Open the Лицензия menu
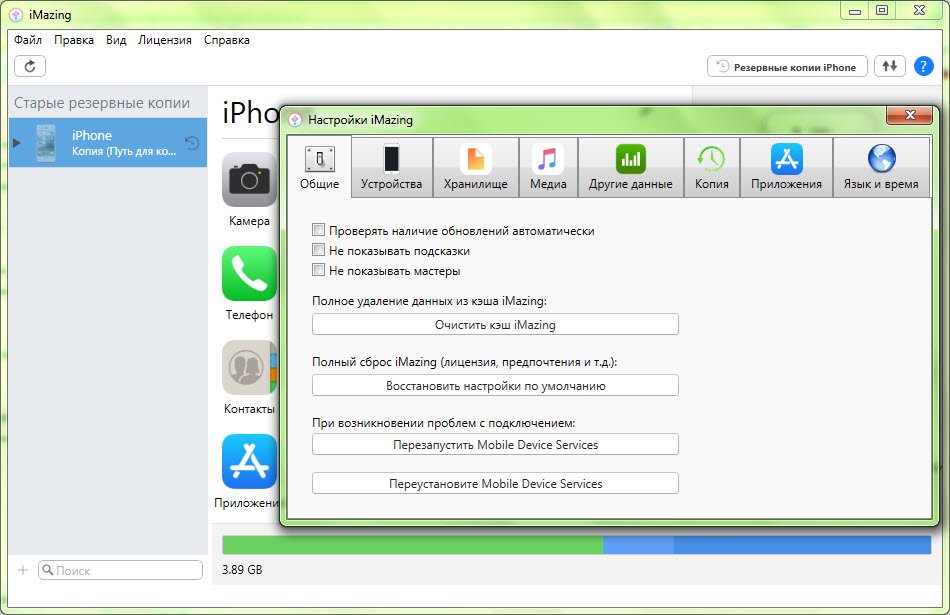 165,40
